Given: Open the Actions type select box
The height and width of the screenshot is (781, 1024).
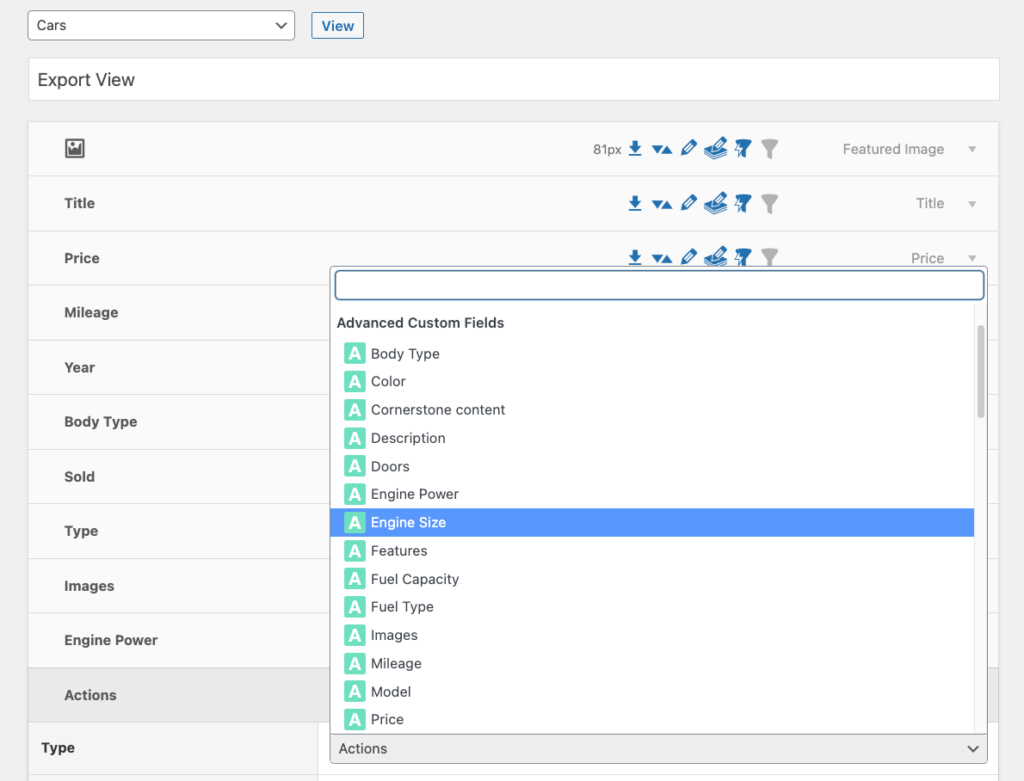Looking at the screenshot, I should 658,748.
